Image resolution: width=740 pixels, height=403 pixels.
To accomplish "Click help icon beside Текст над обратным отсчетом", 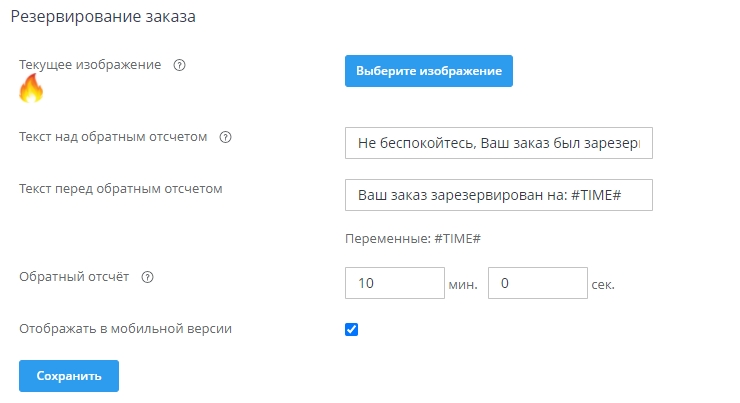I will click(225, 138).
